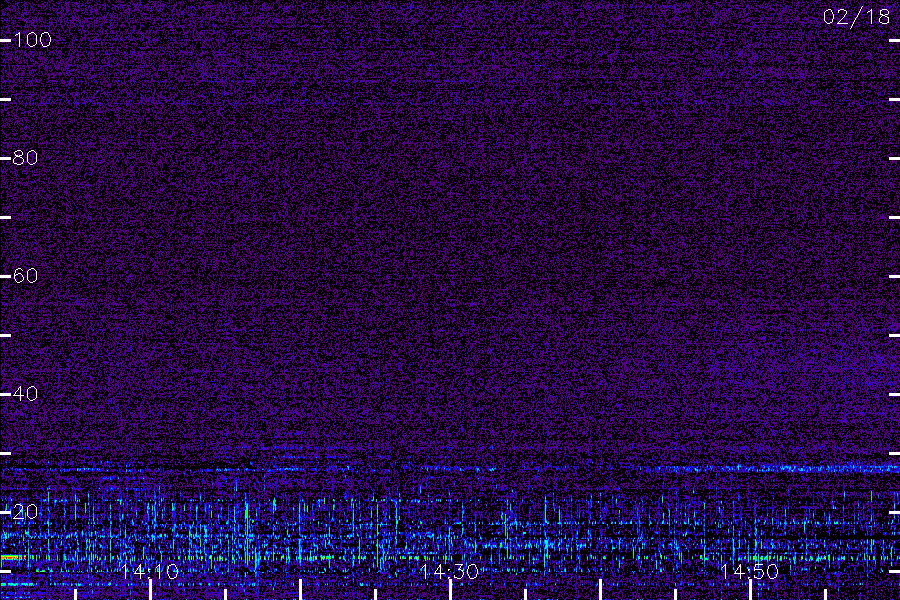Click the 02/18 date label
900x600 pixels.
tap(856, 17)
